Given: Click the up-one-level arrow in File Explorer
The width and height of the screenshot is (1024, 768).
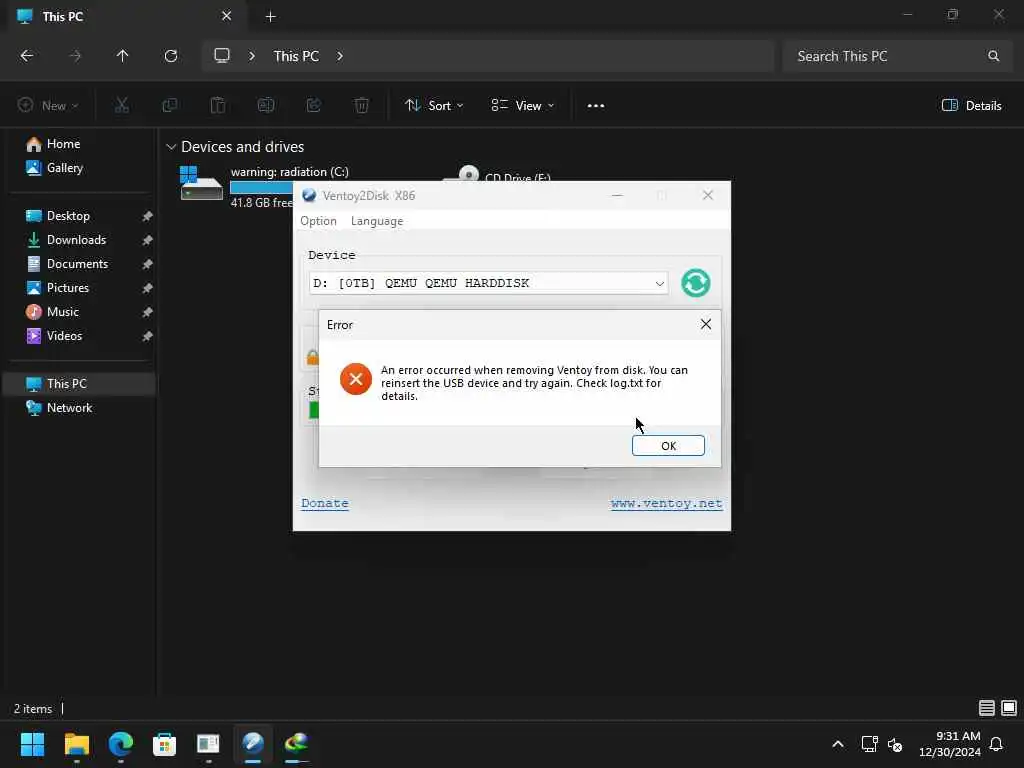Looking at the screenshot, I should (122, 56).
